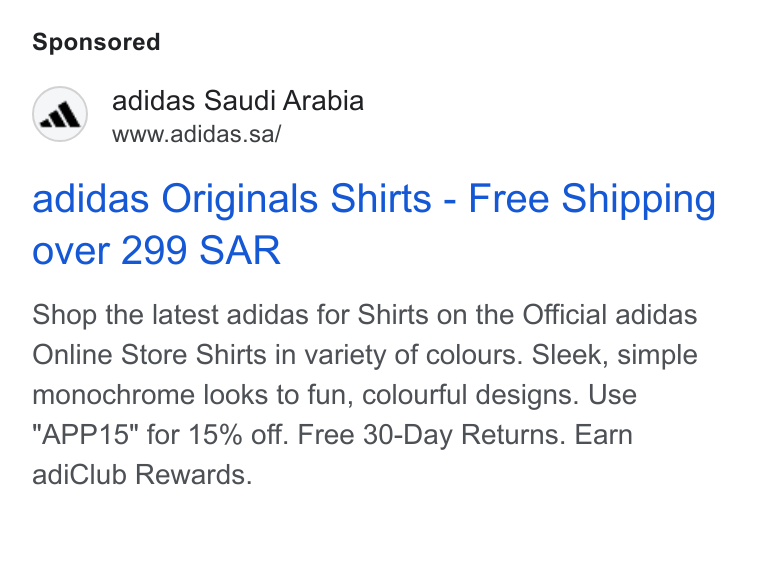Viewport: 760px width, 582px height.
Task: Click the "Free 30-Day Returns" text
Action: point(431,434)
